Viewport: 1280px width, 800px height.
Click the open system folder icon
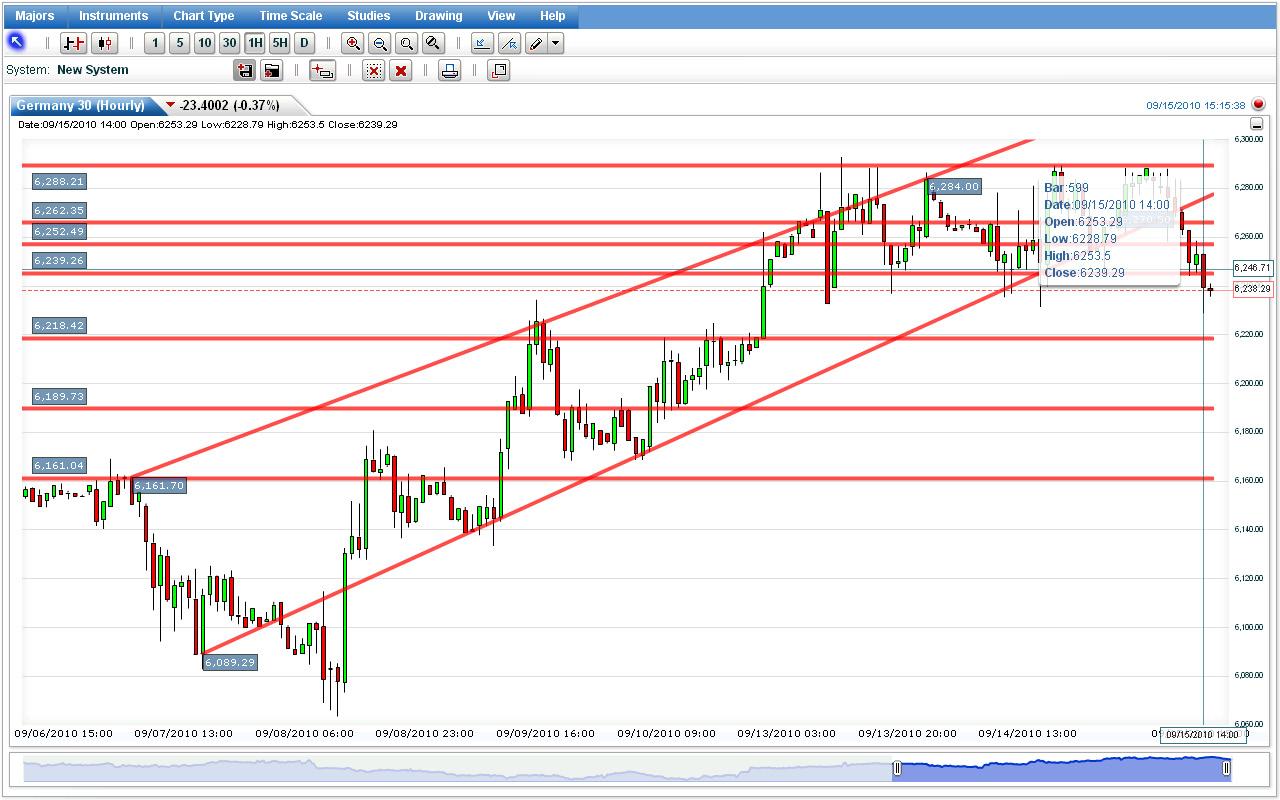tap(271, 70)
